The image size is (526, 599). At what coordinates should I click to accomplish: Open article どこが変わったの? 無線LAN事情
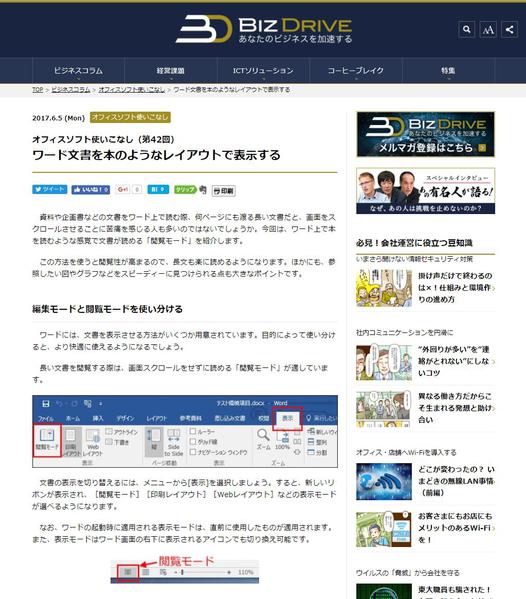[456, 481]
